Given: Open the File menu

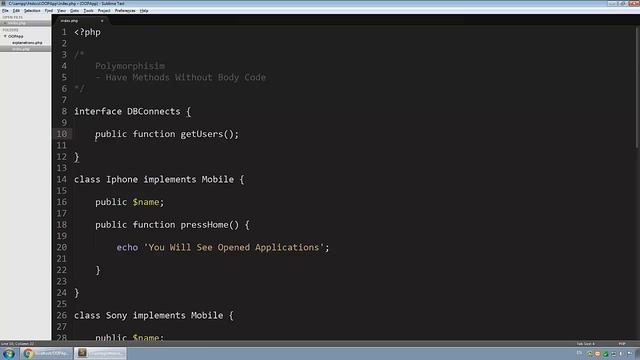Looking at the screenshot, I should pyautogui.click(x=5, y=11).
